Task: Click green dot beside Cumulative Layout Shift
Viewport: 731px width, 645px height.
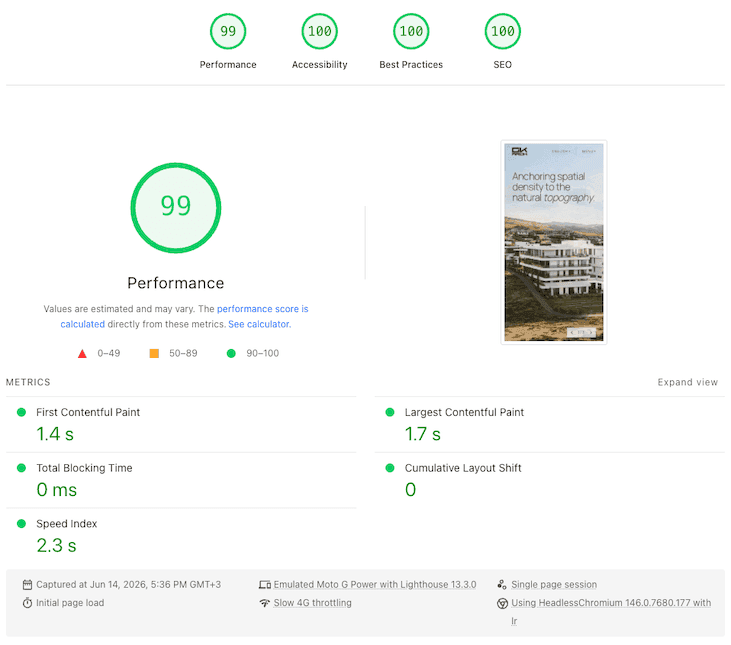Action: tap(390, 467)
